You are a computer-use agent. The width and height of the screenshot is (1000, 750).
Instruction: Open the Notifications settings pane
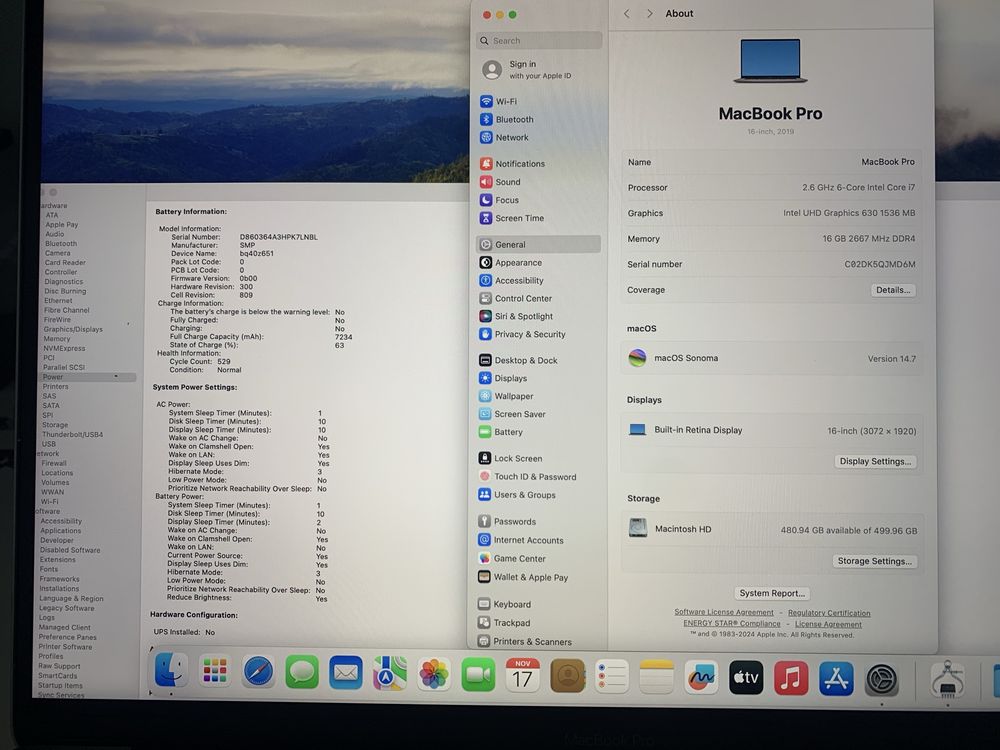513,164
